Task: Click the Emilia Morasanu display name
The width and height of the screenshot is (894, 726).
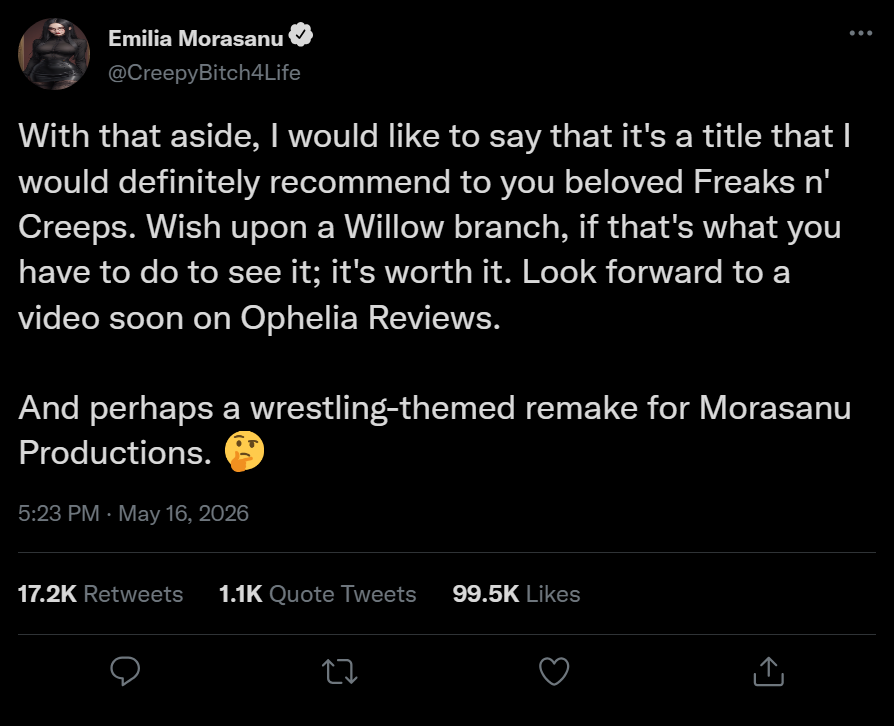Action: tap(196, 38)
